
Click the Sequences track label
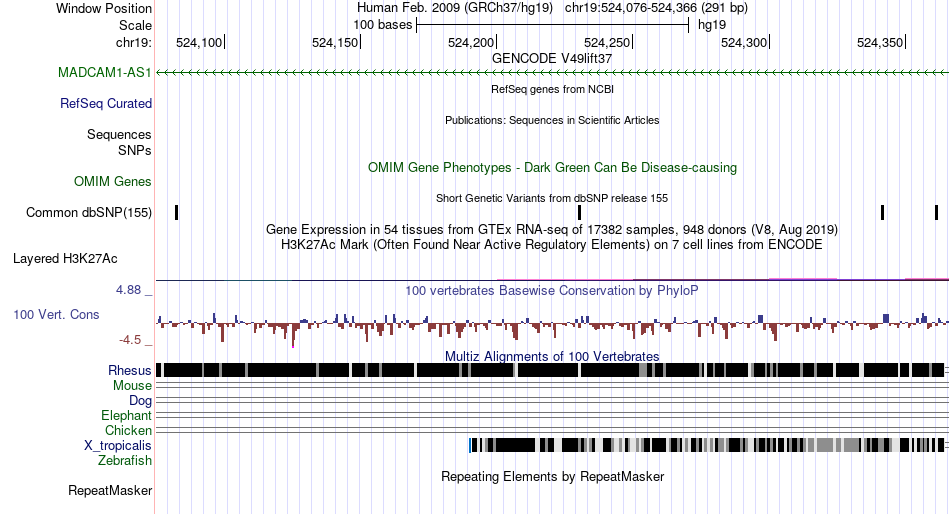[119, 135]
